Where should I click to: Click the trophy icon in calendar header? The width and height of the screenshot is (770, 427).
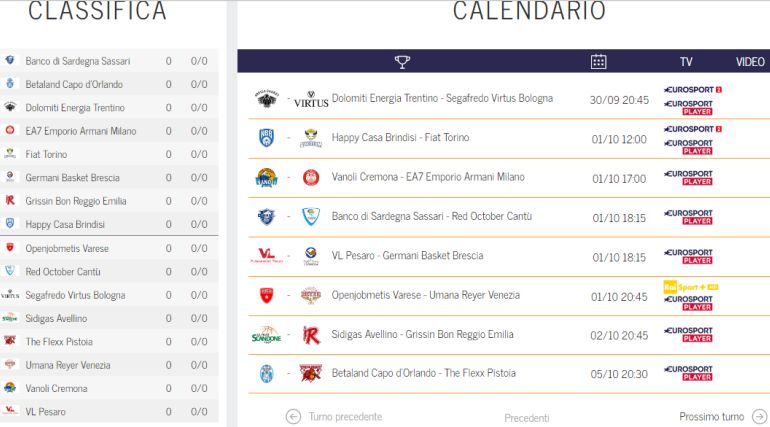click(x=402, y=62)
